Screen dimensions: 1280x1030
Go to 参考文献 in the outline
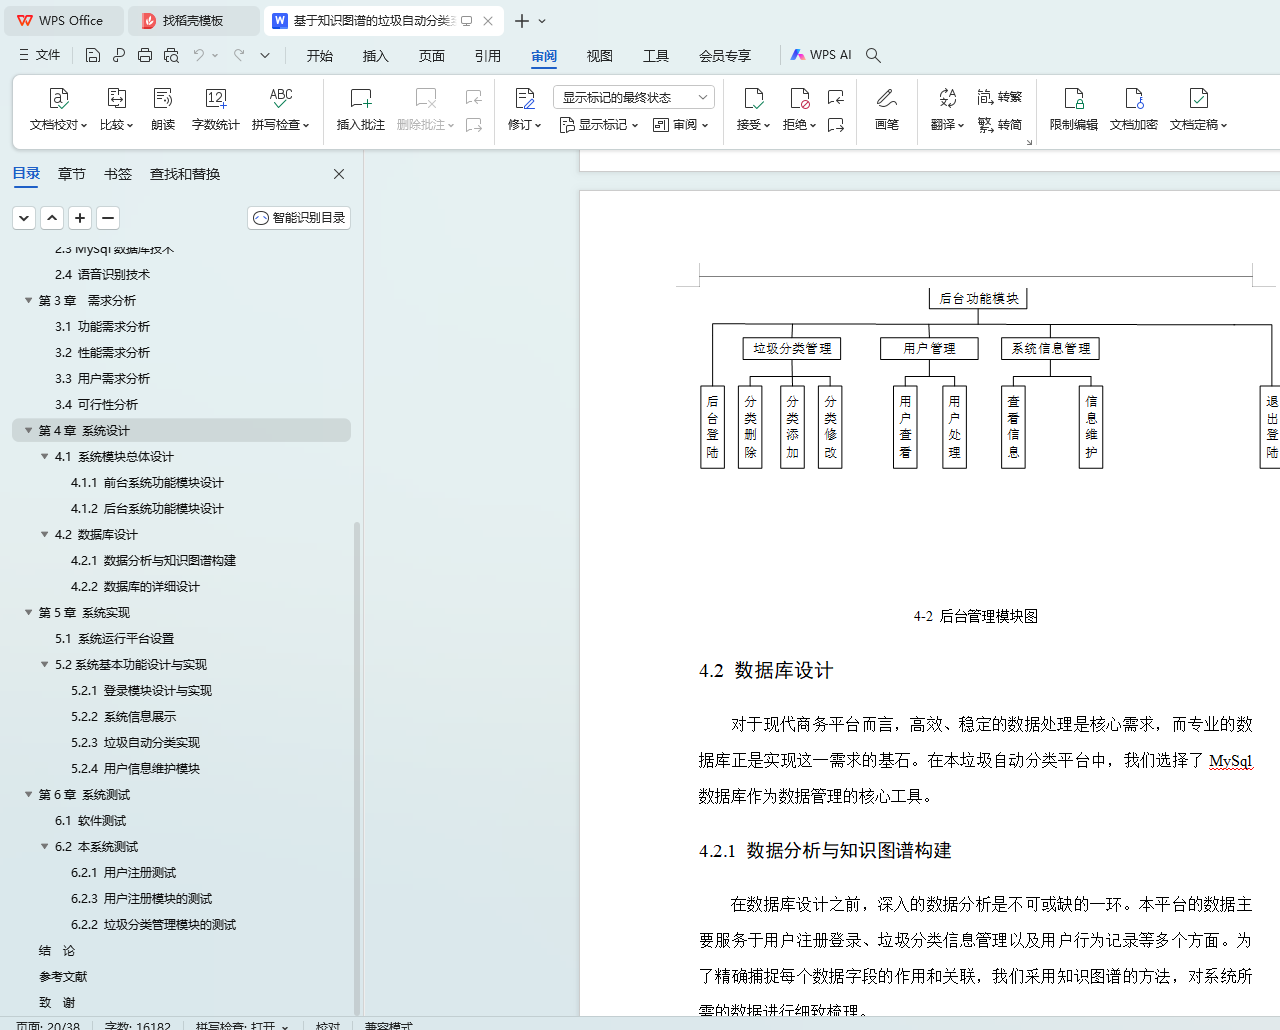pyautogui.click(x=63, y=976)
